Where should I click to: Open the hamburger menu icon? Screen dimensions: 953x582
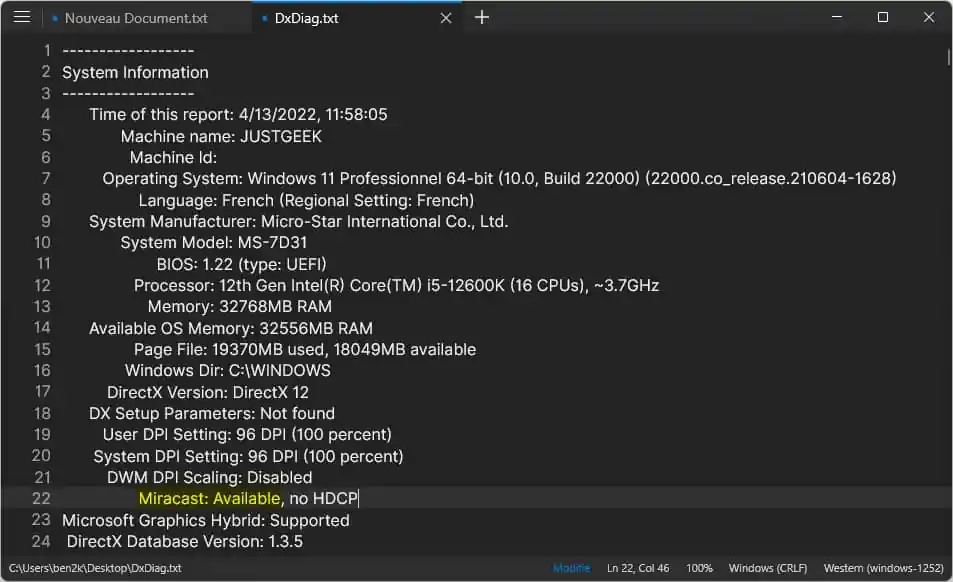[22, 17]
